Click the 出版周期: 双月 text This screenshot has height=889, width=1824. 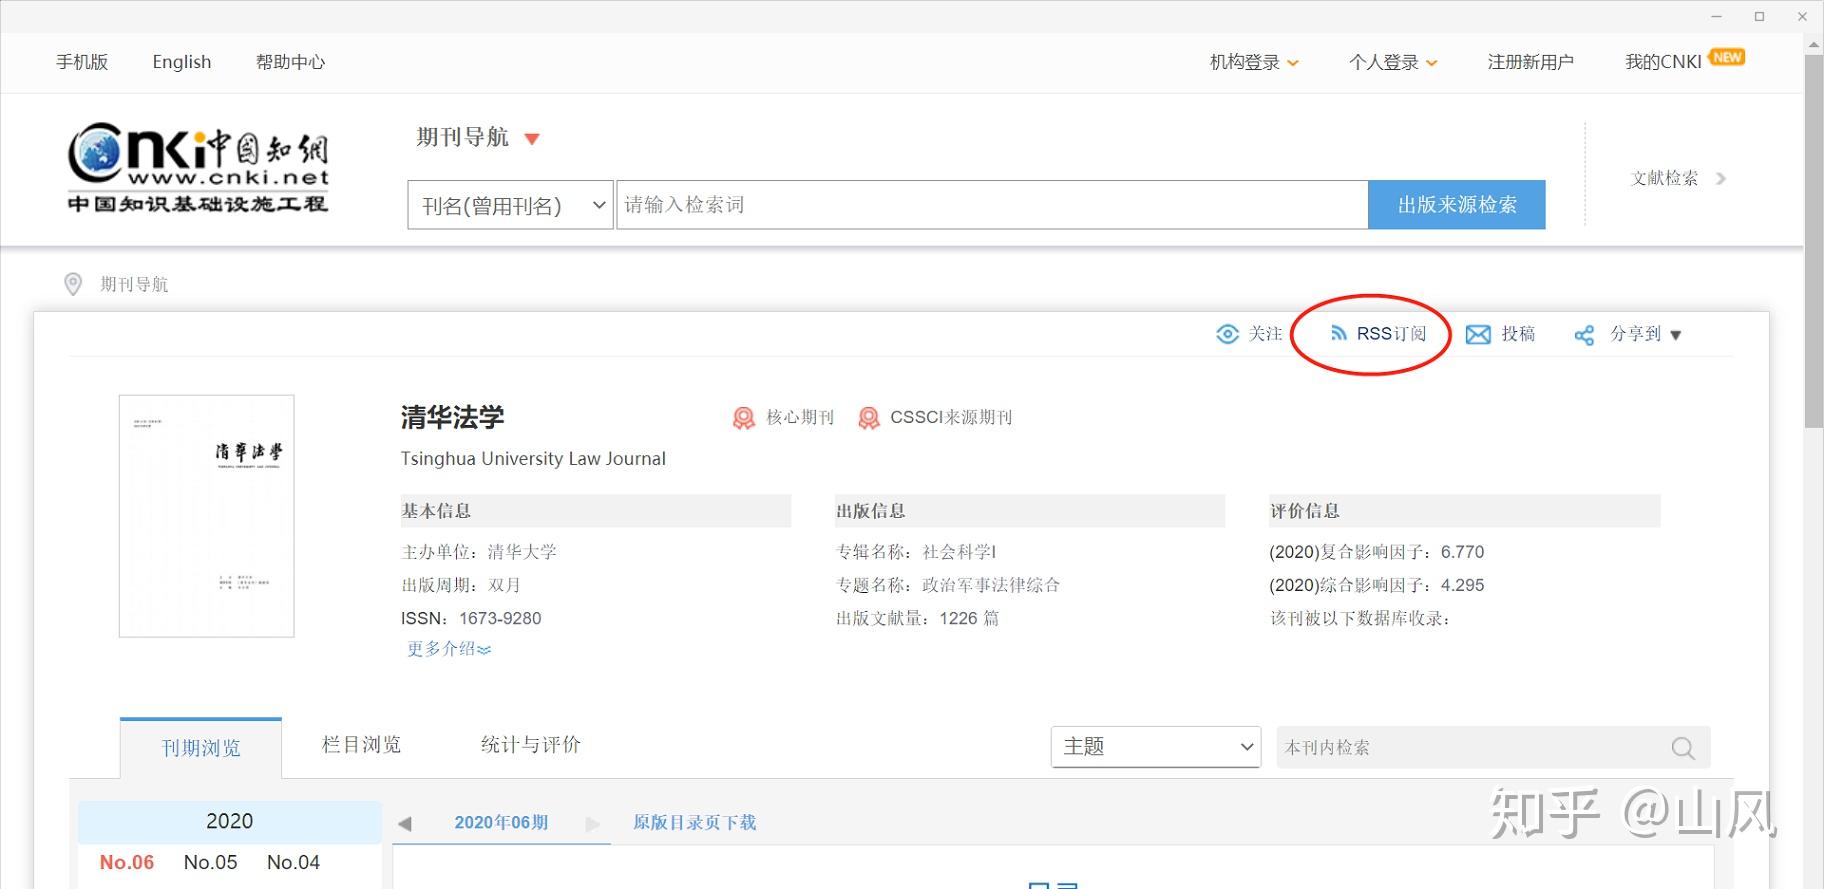[x=461, y=585]
